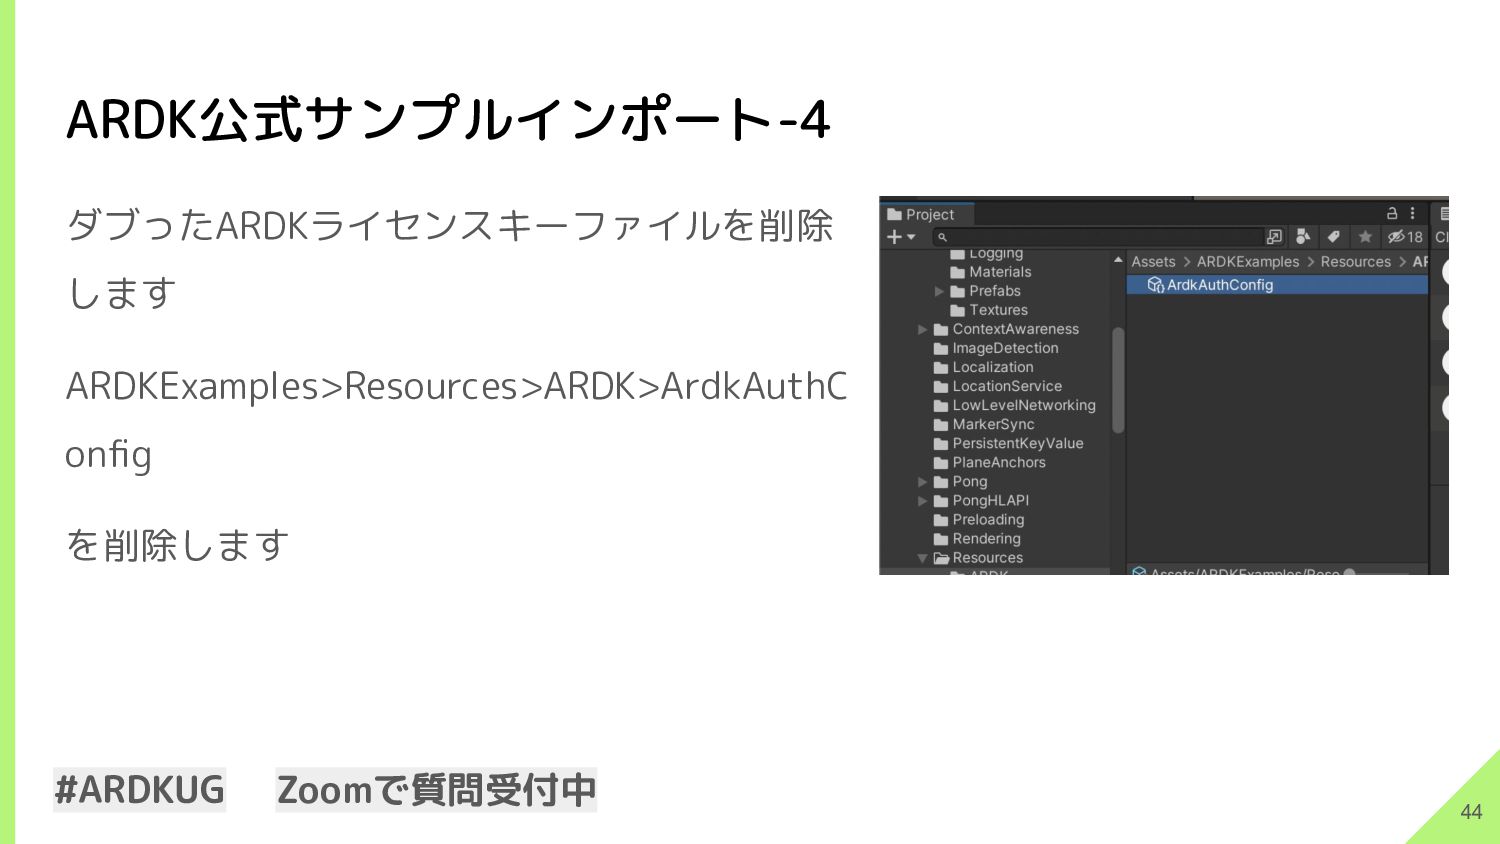Click the folder tree scrollbar thumb

1118,380
